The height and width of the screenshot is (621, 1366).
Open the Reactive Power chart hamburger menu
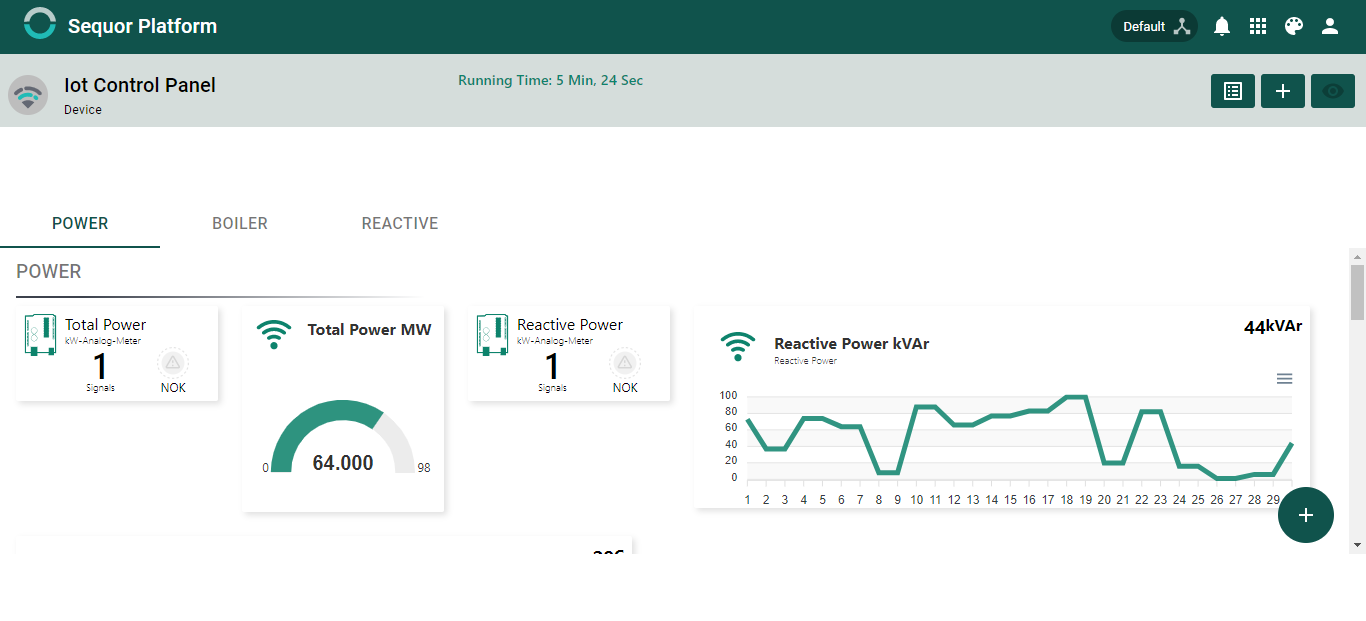point(1285,378)
